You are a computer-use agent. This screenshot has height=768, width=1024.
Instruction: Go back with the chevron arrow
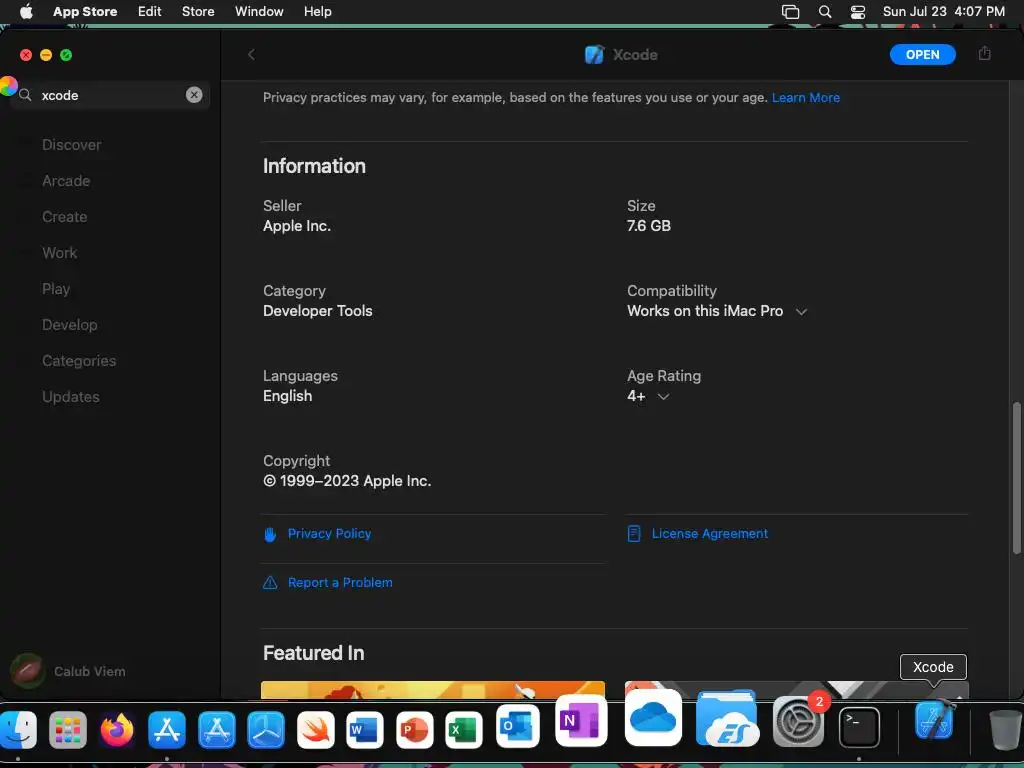251,55
